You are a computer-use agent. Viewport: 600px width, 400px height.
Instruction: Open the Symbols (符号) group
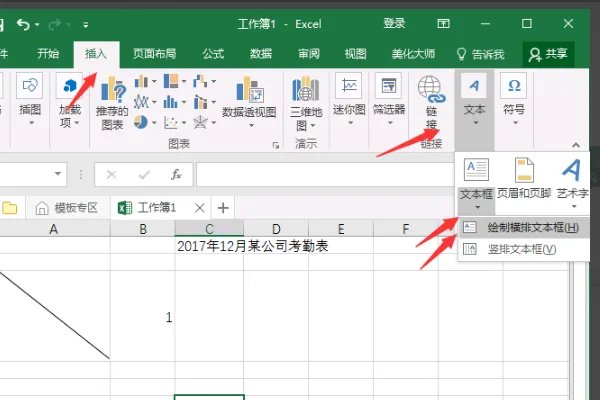coord(514,99)
